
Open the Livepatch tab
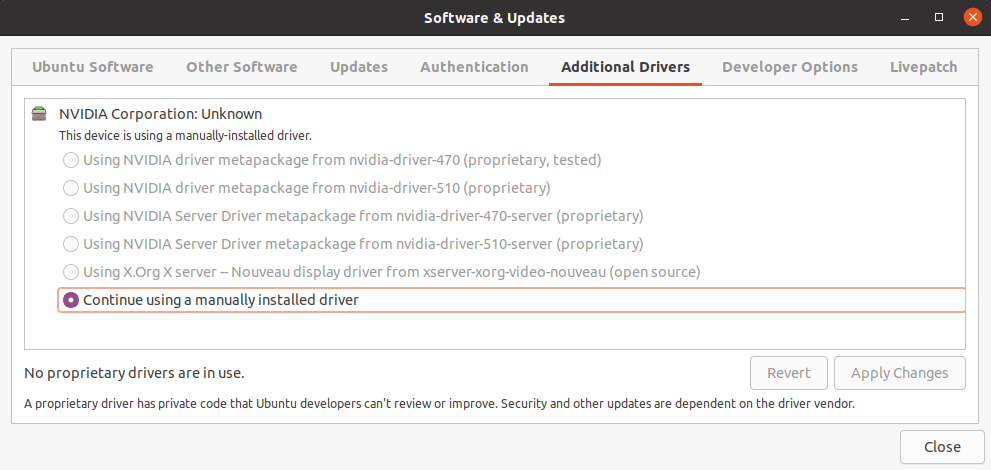coord(923,67)
